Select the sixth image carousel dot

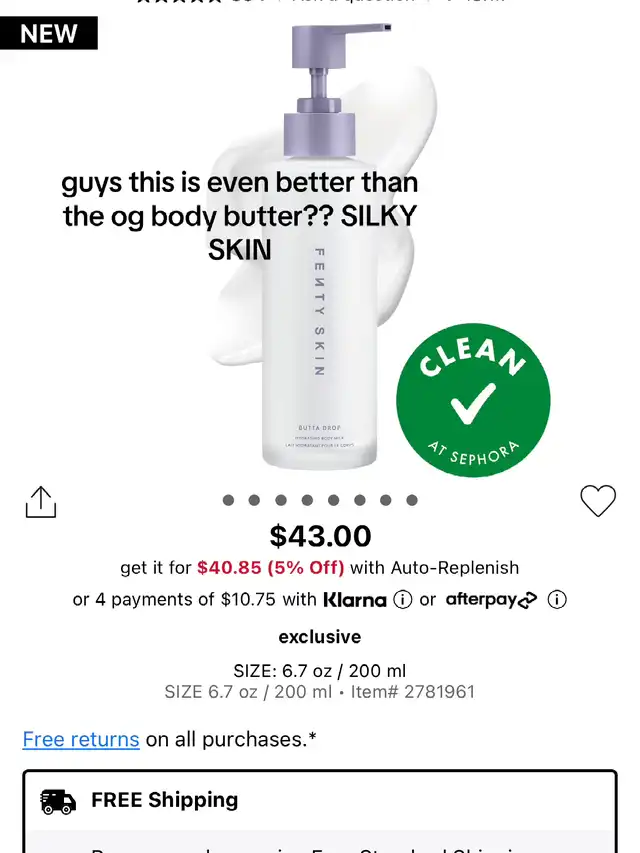coord(360,500)
